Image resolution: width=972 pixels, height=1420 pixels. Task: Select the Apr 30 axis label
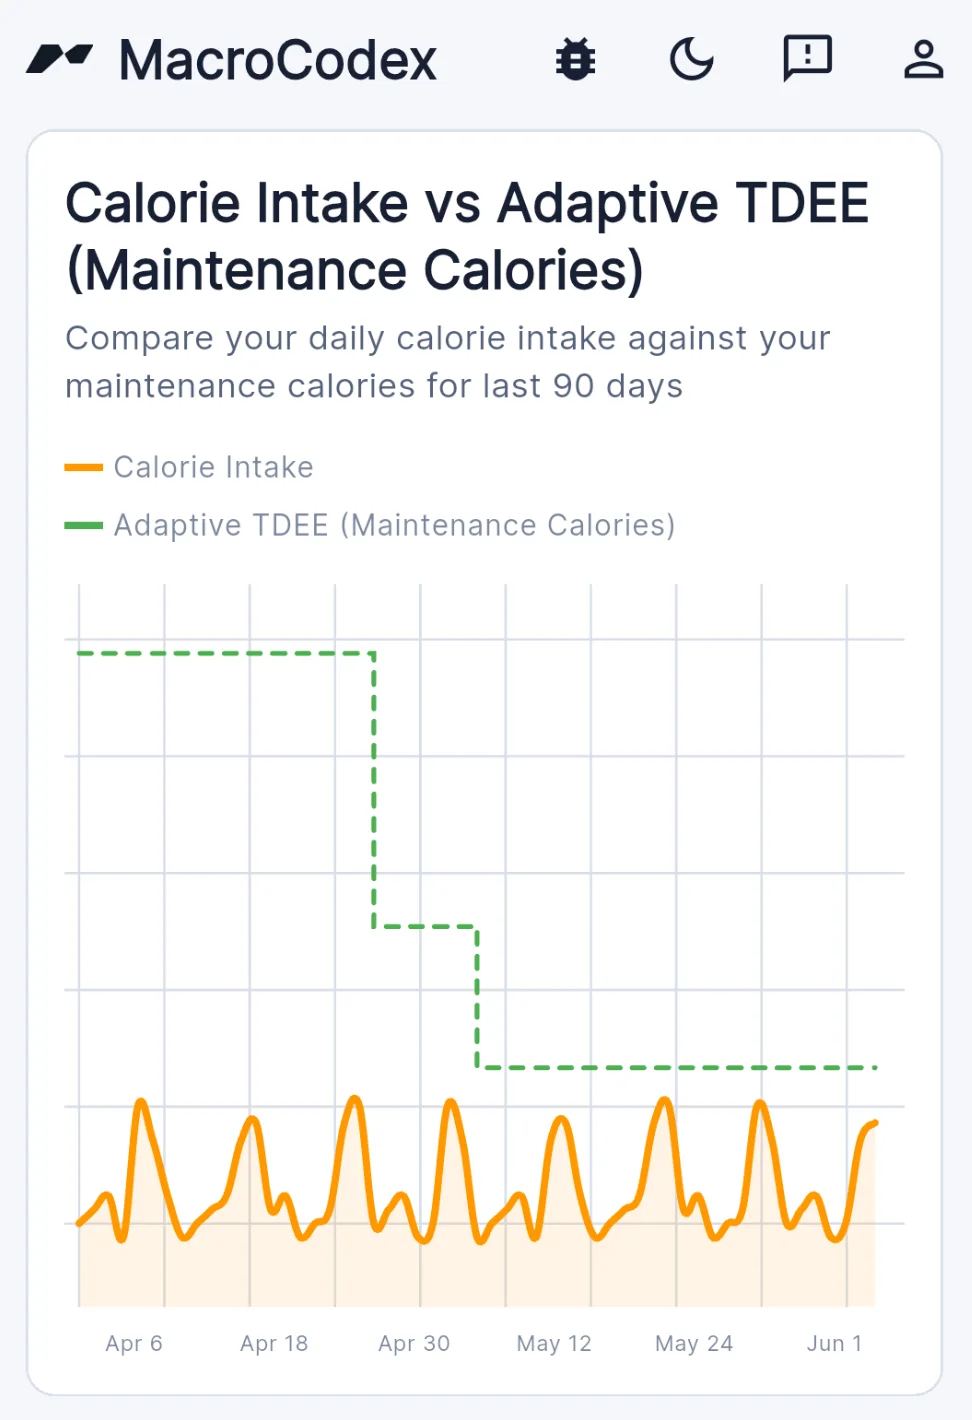point(414,1343)
